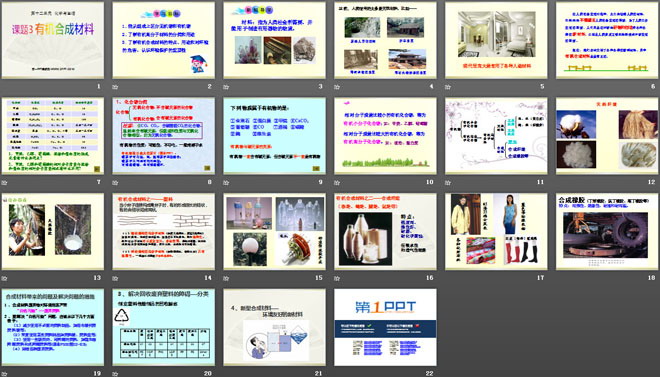The width and height of the screenshot is (660, 377).
Task: Click animation star icon under slide 10
Action: click(x=337, y=183)
